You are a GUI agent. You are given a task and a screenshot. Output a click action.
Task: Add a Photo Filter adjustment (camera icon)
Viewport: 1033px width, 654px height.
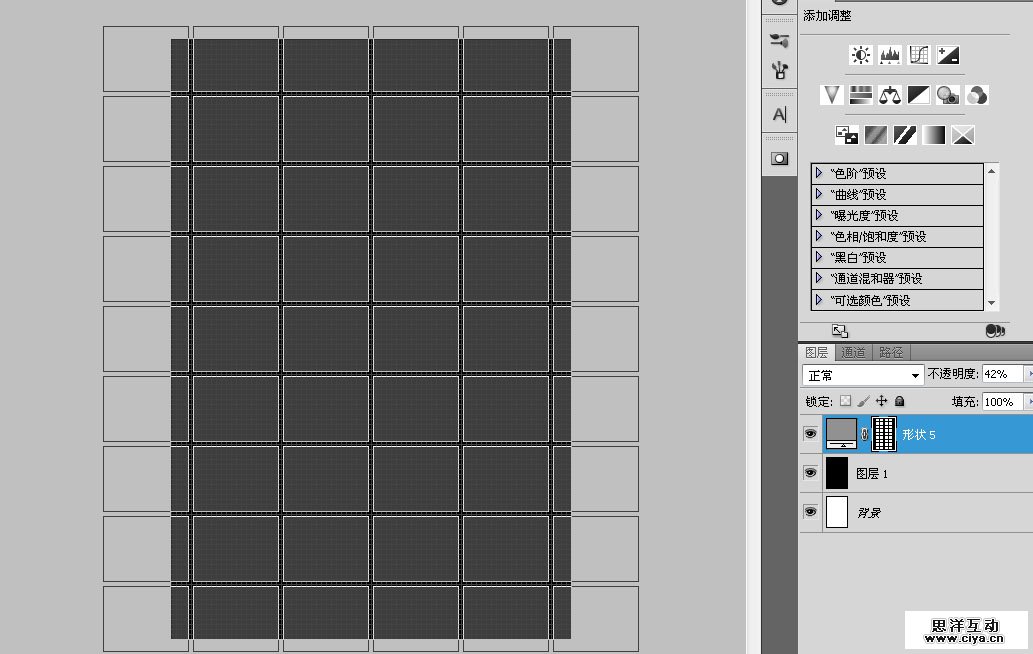coord(948,95)
